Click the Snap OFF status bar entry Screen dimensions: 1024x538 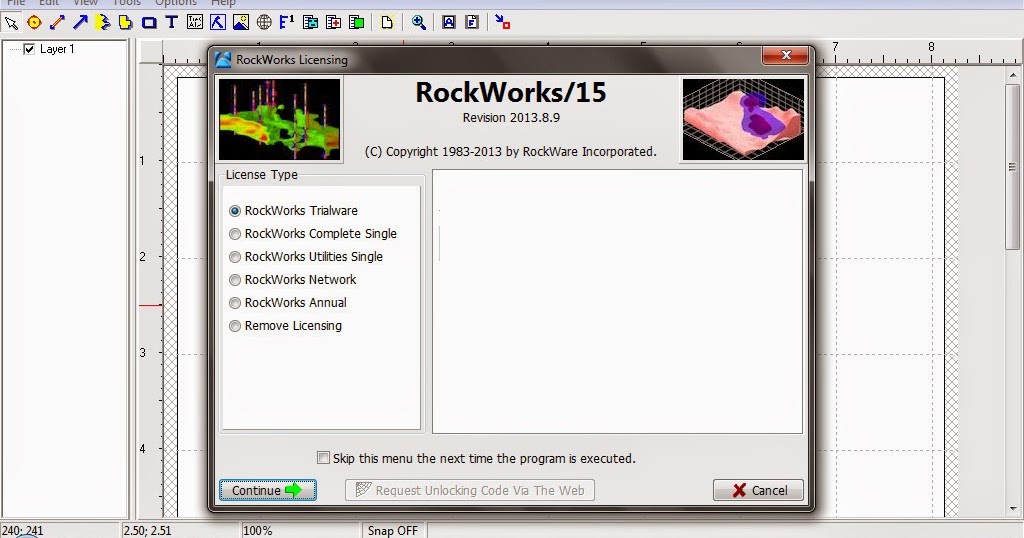tap(392, 531)
